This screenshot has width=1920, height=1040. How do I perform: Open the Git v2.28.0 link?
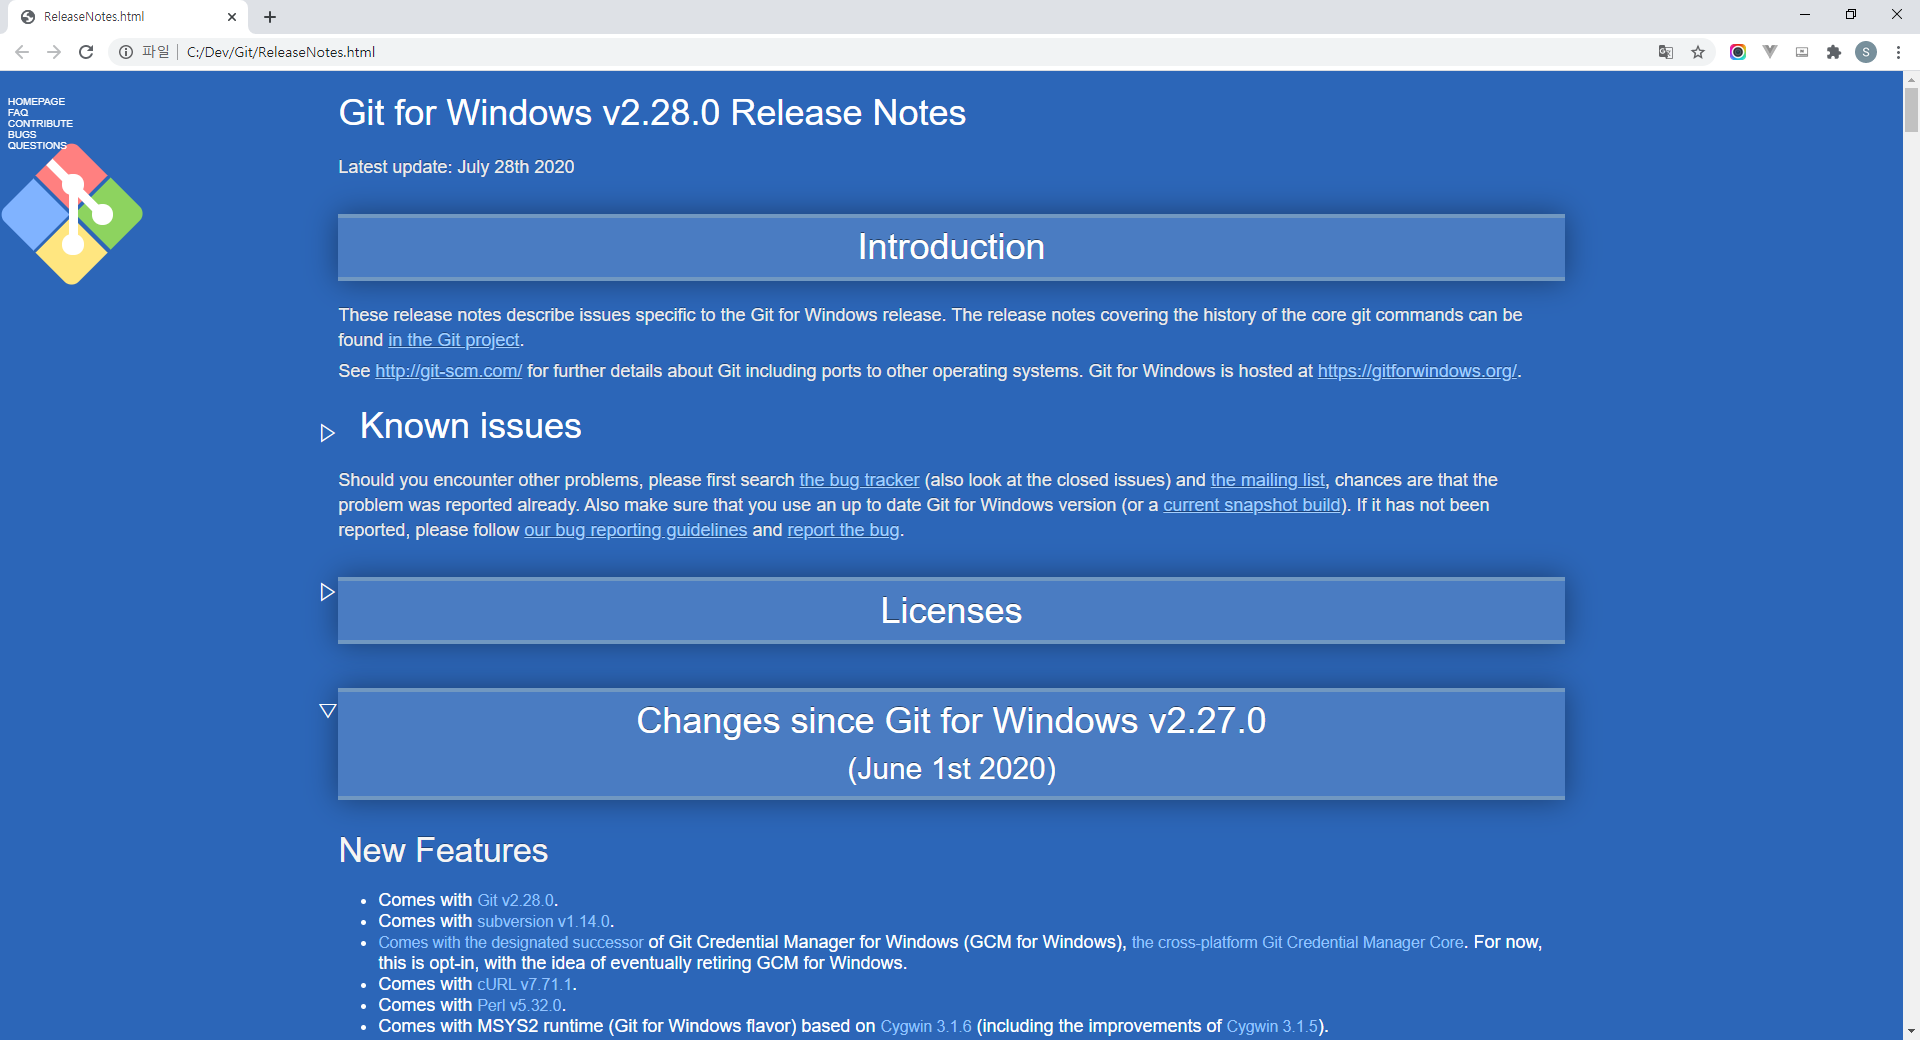(515, 900)
